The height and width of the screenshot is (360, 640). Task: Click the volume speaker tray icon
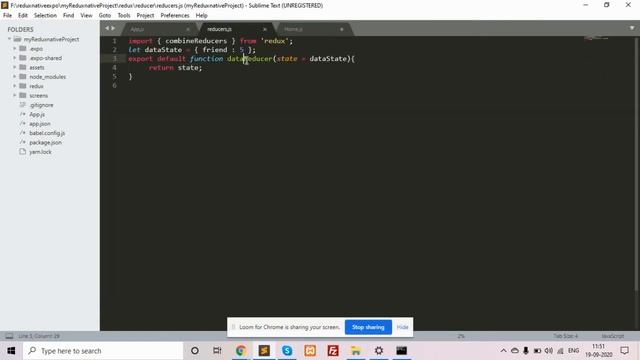(x=549, y=351)
